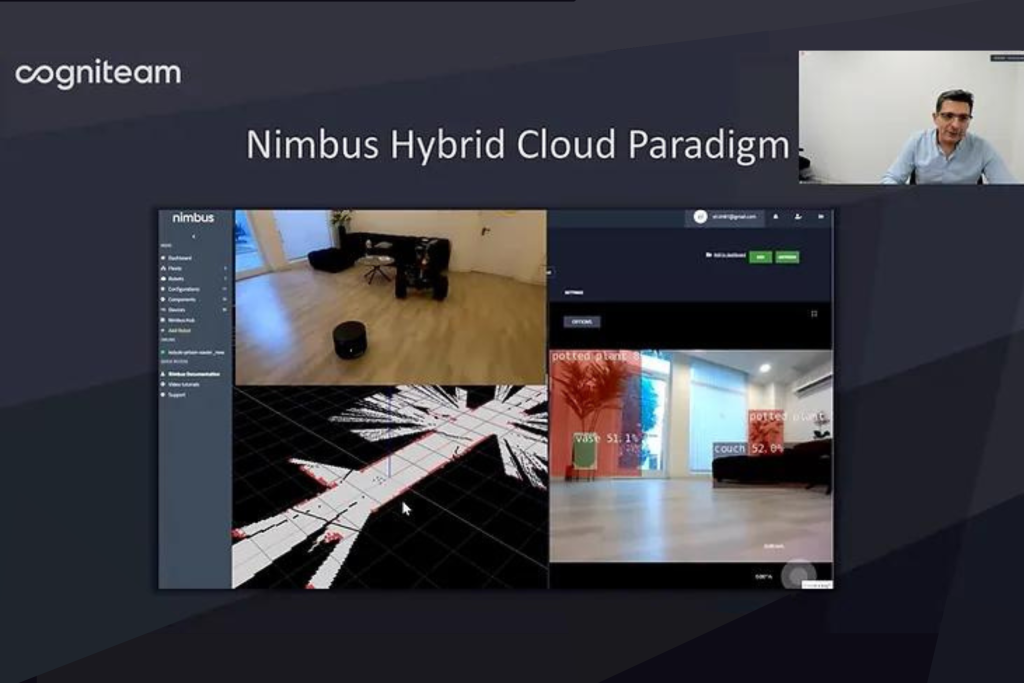The image size is (1024, 683).
Task: Open the user account email menu
Action: click(x=734, y=217)
